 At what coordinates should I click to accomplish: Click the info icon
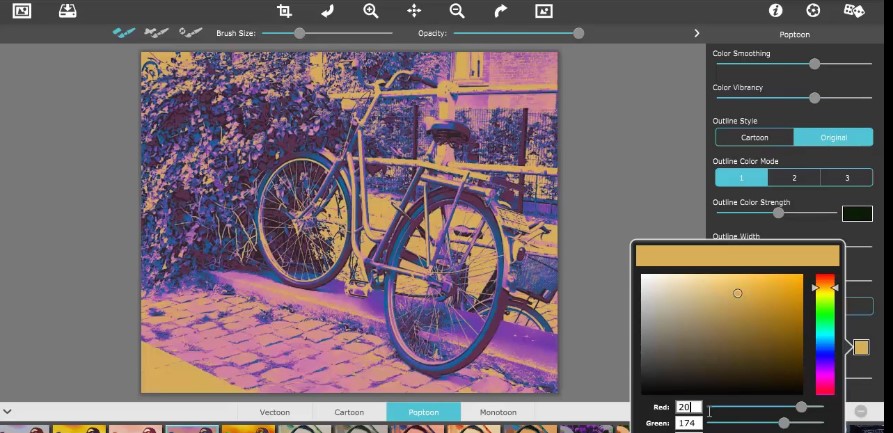[775, 11]
